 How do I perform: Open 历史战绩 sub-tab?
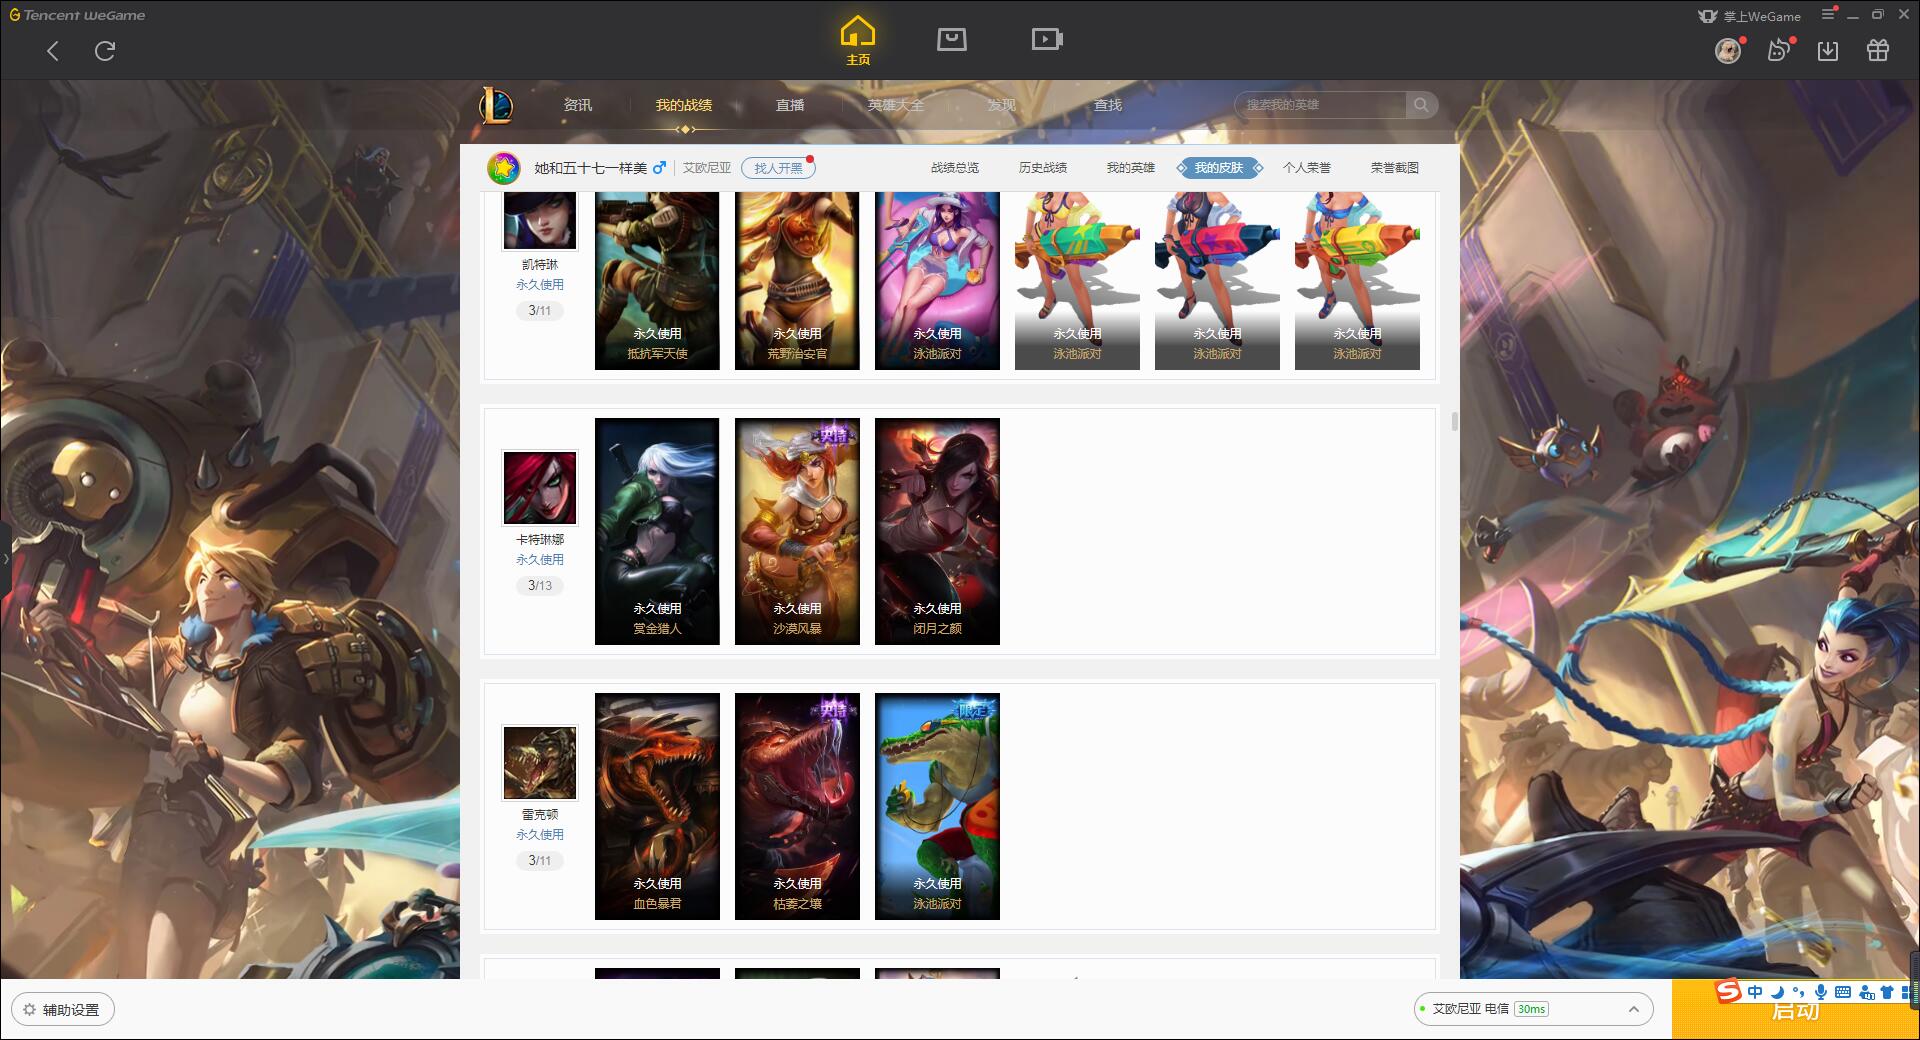[x=1043, y=168]
